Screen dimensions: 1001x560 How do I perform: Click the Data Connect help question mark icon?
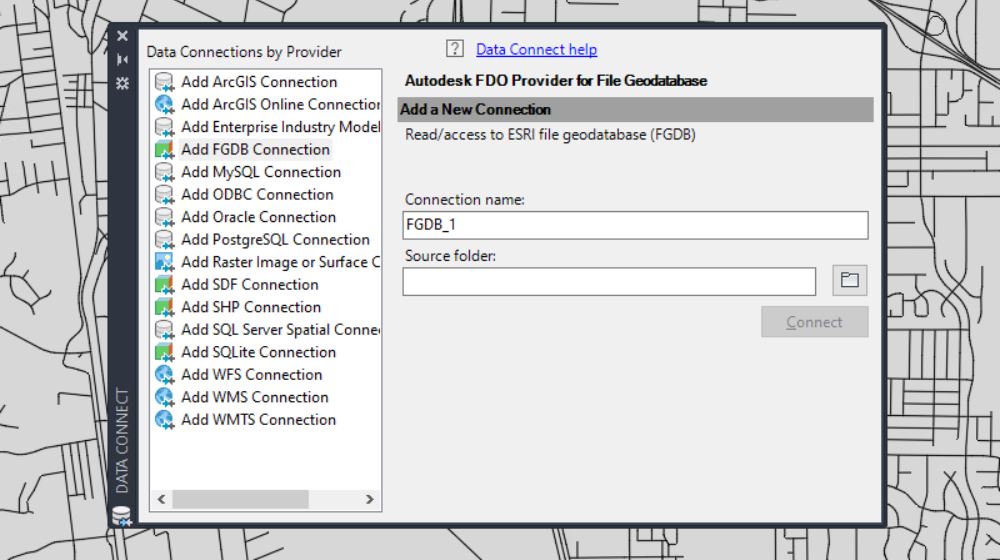point(455,49)
